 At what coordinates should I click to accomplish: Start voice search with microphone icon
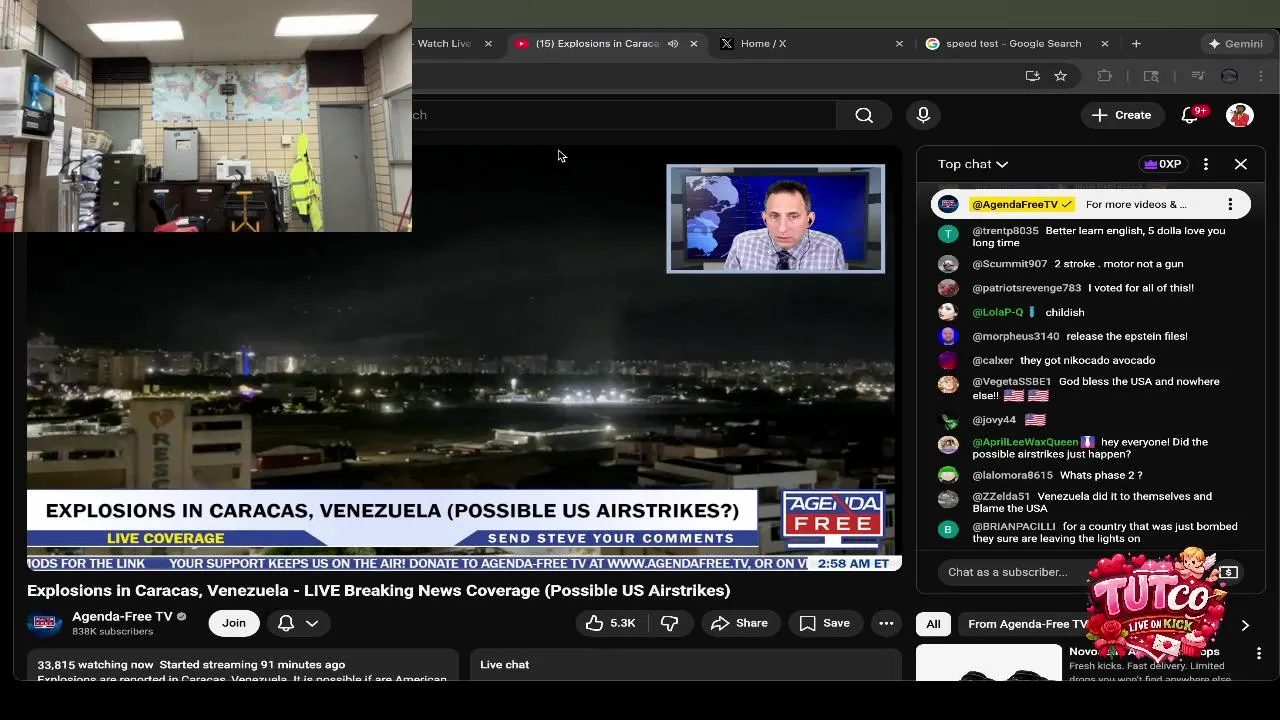coord(923,115)
